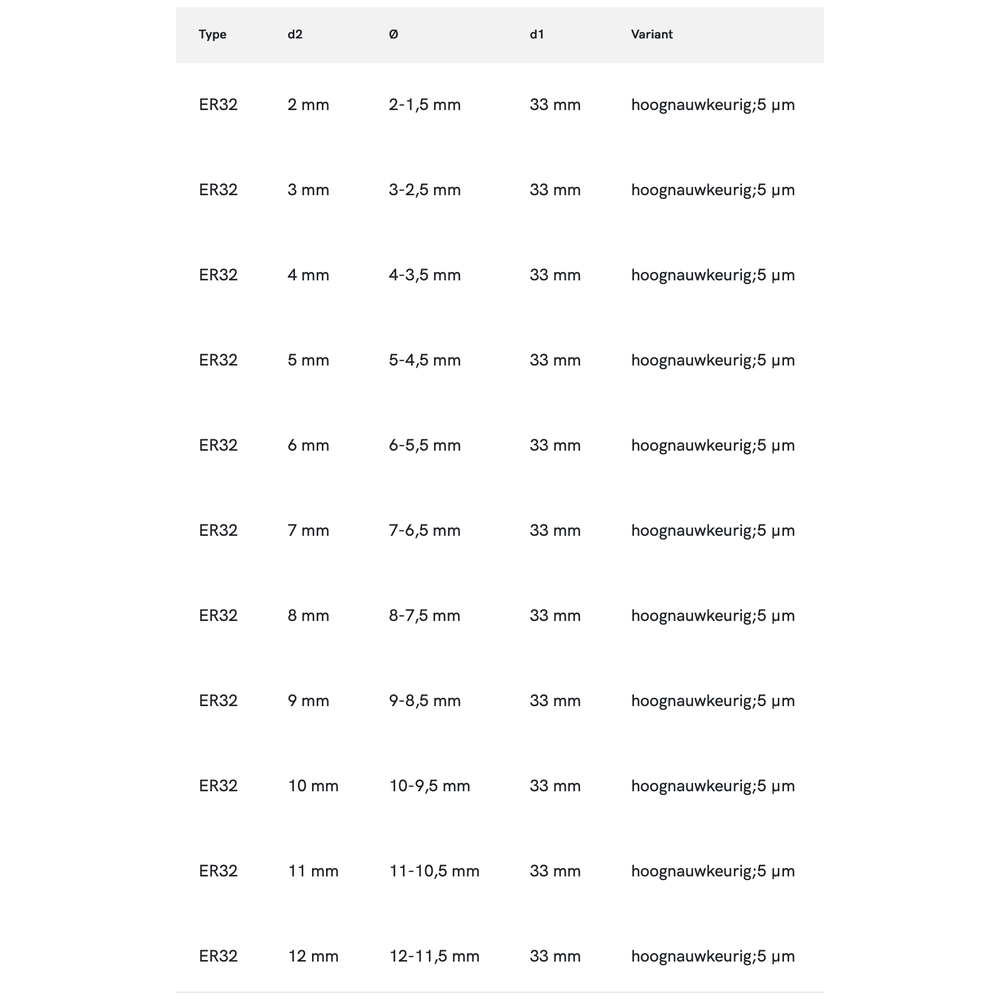Select the 9-8,5 mm range cell

coord(425,701)
